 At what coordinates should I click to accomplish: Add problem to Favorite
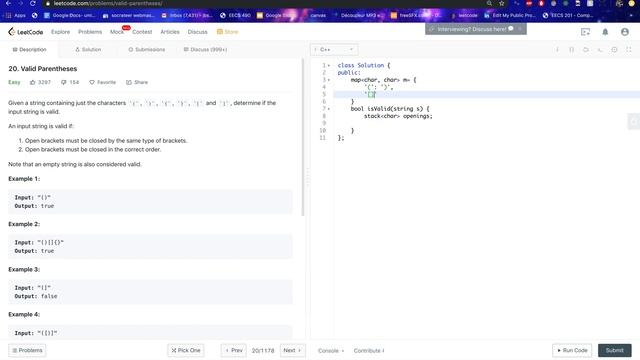click(x=102, y=82)
